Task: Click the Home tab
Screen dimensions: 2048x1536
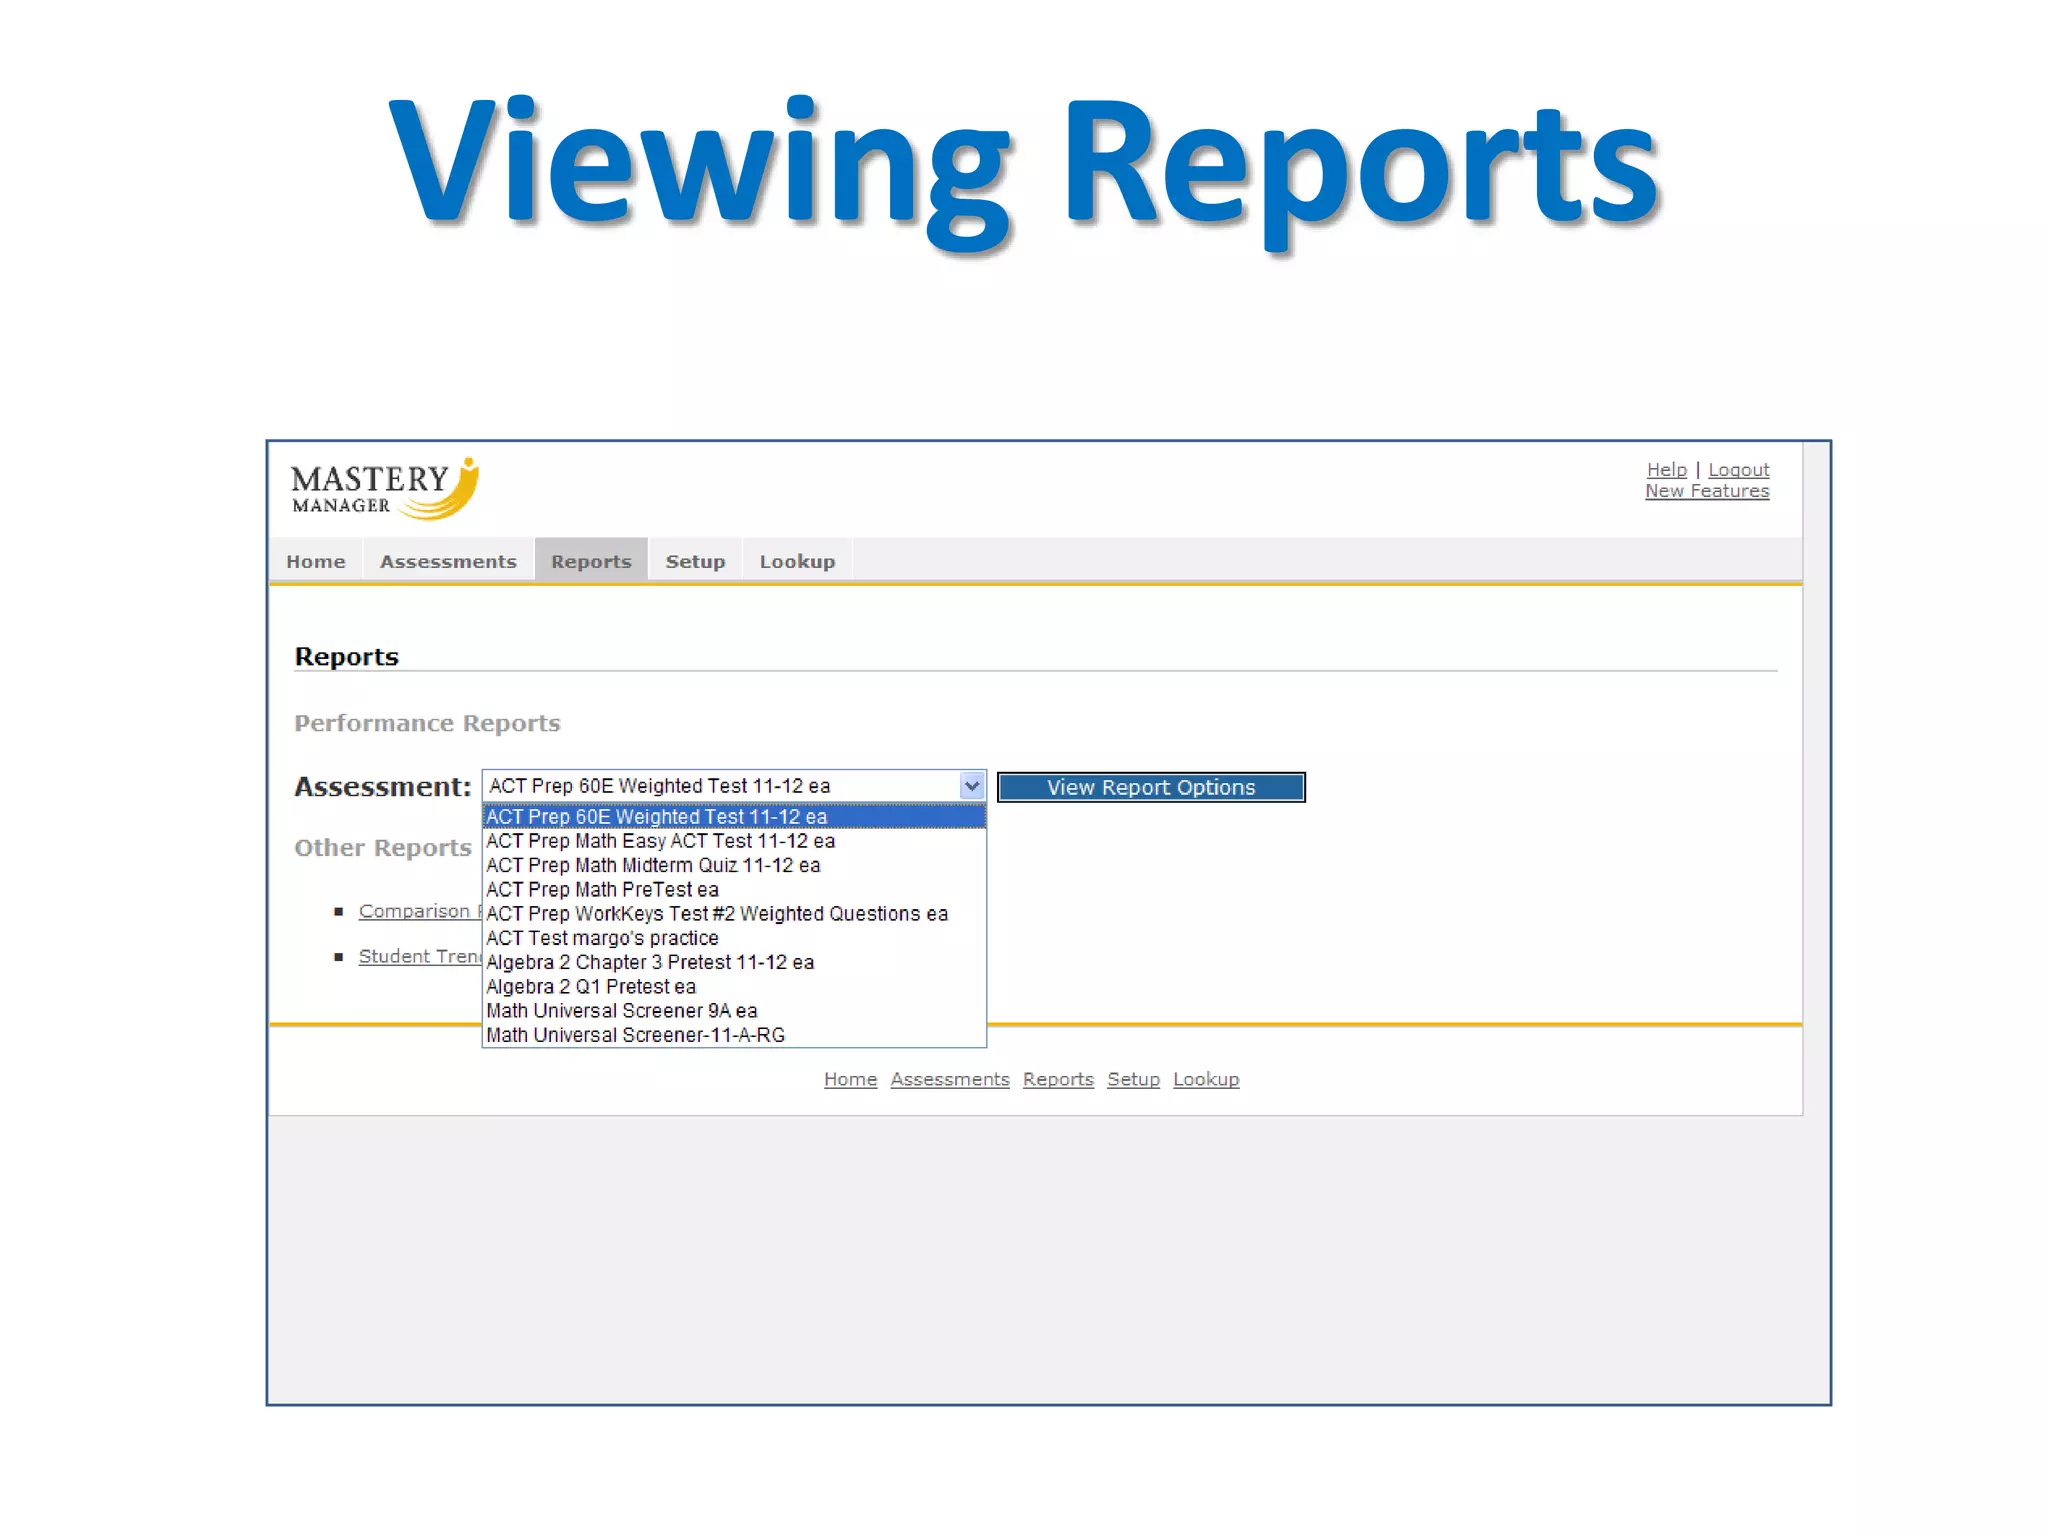Action: [x=316, y=561]
